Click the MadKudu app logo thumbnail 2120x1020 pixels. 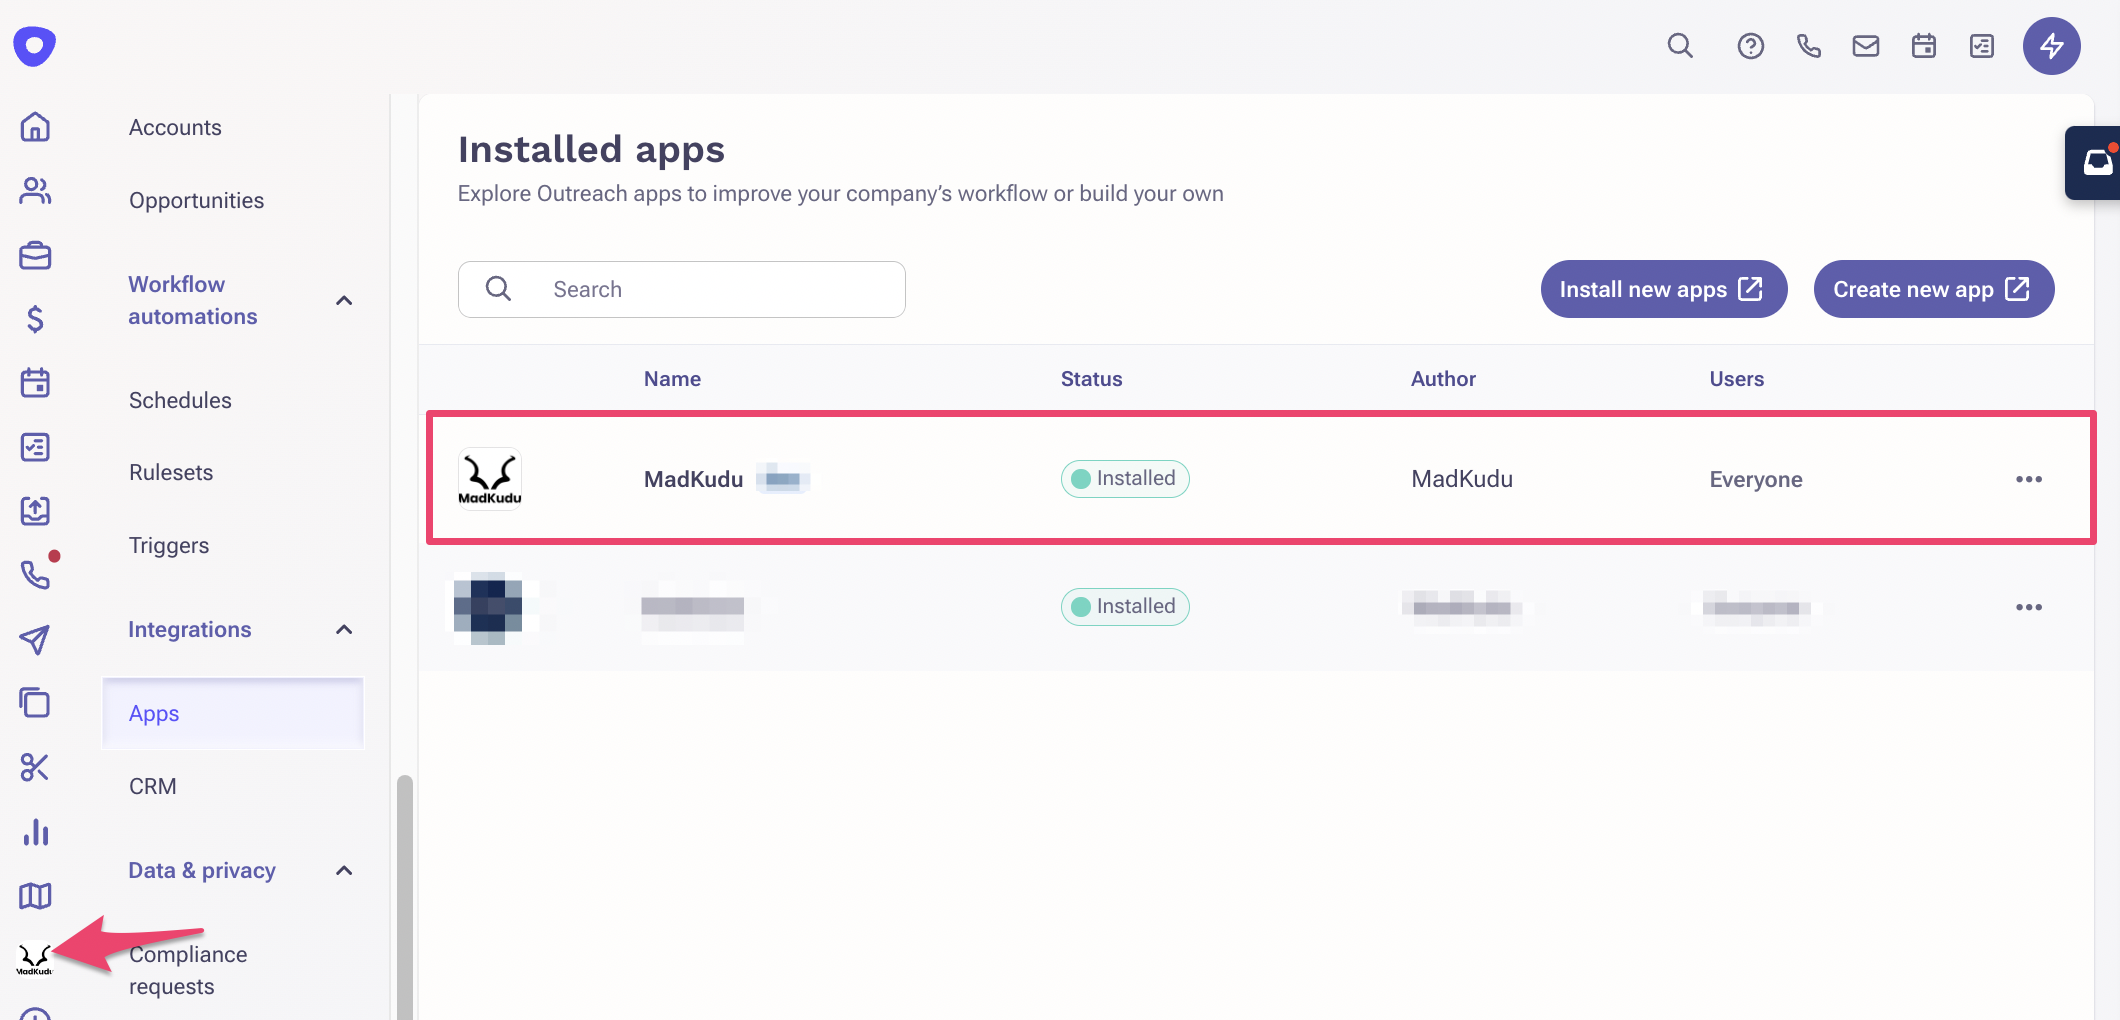pos(490,479)
